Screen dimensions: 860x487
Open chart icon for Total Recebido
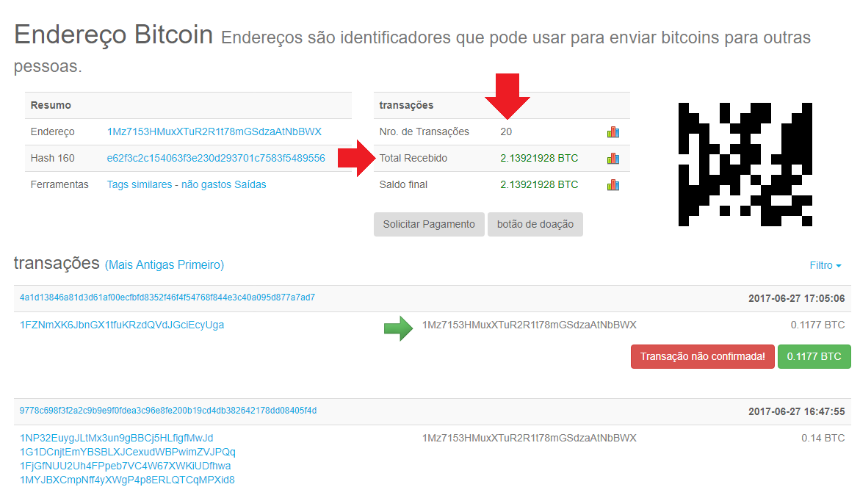tap(613, 158)
